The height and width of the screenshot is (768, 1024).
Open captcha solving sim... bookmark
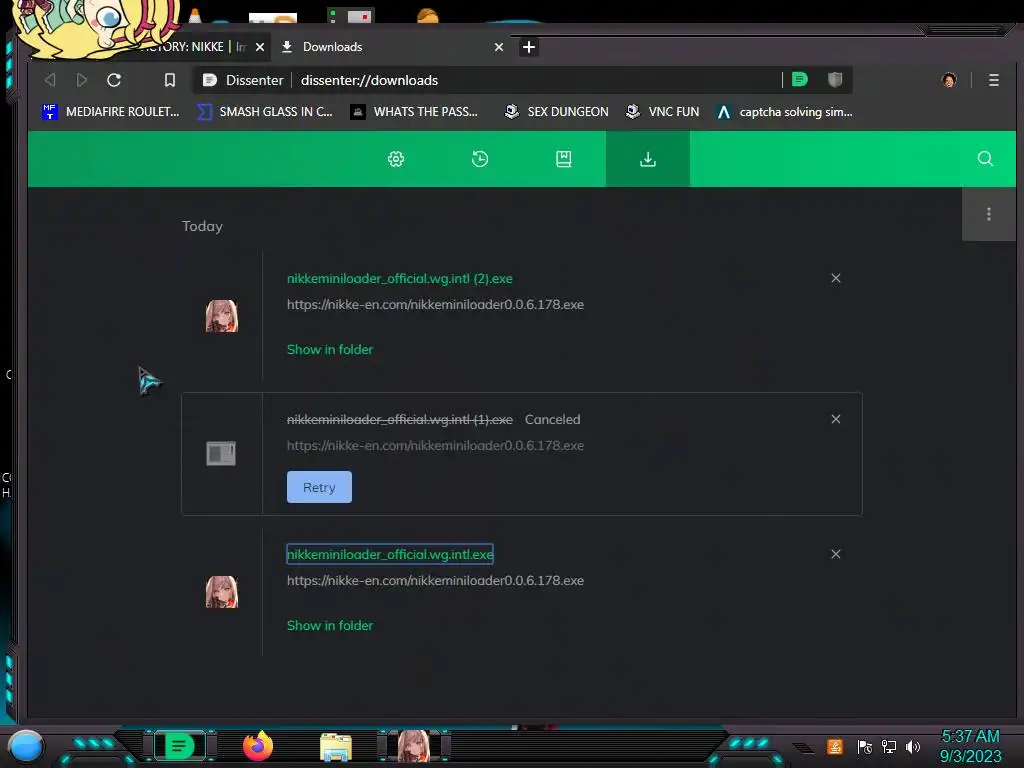click(784, 112)
